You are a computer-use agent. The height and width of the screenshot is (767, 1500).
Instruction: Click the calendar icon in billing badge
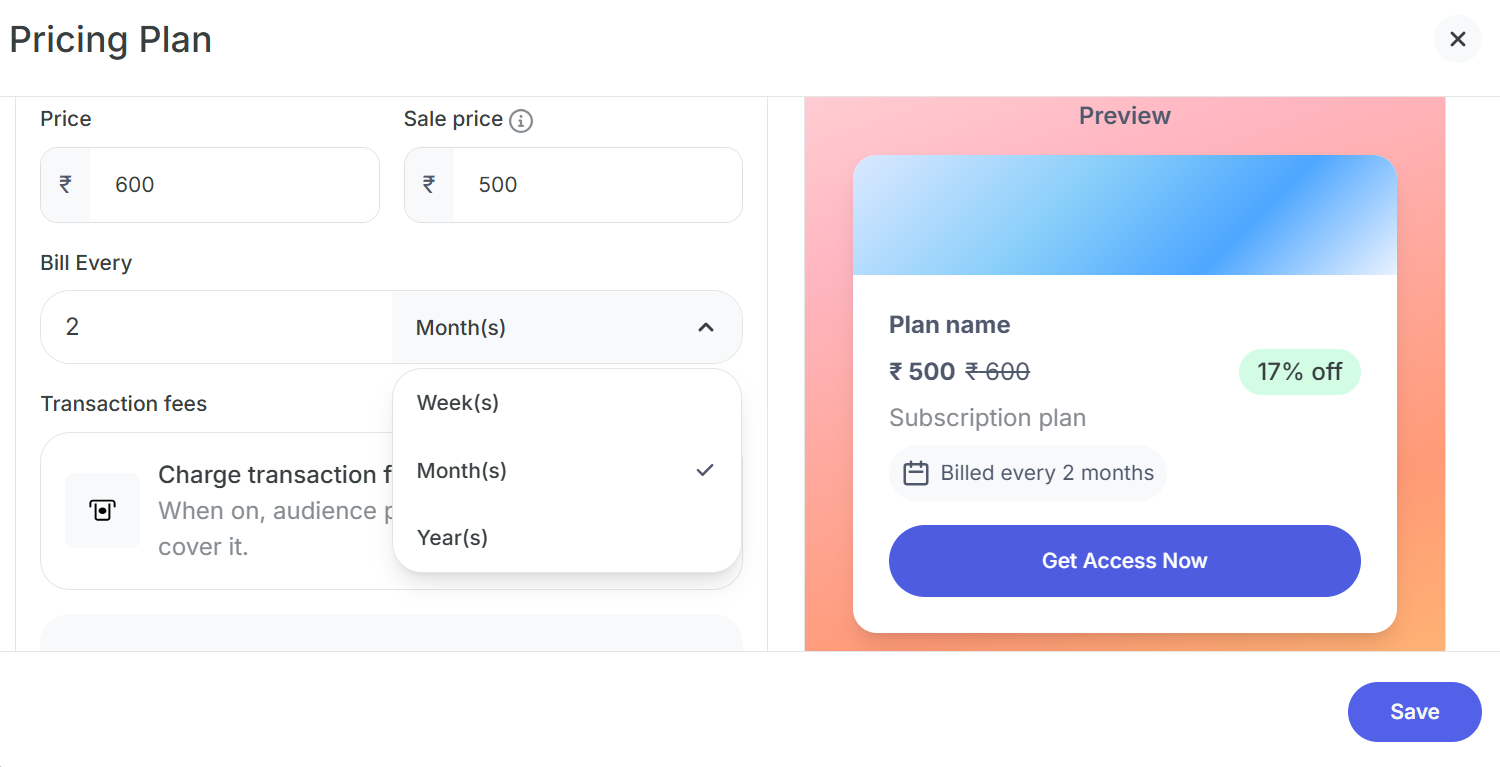[916, 473]
